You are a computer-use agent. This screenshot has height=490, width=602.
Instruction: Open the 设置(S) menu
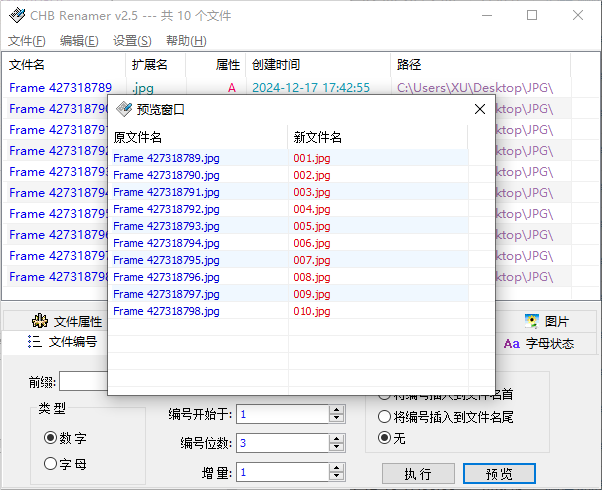pos(132,41)
